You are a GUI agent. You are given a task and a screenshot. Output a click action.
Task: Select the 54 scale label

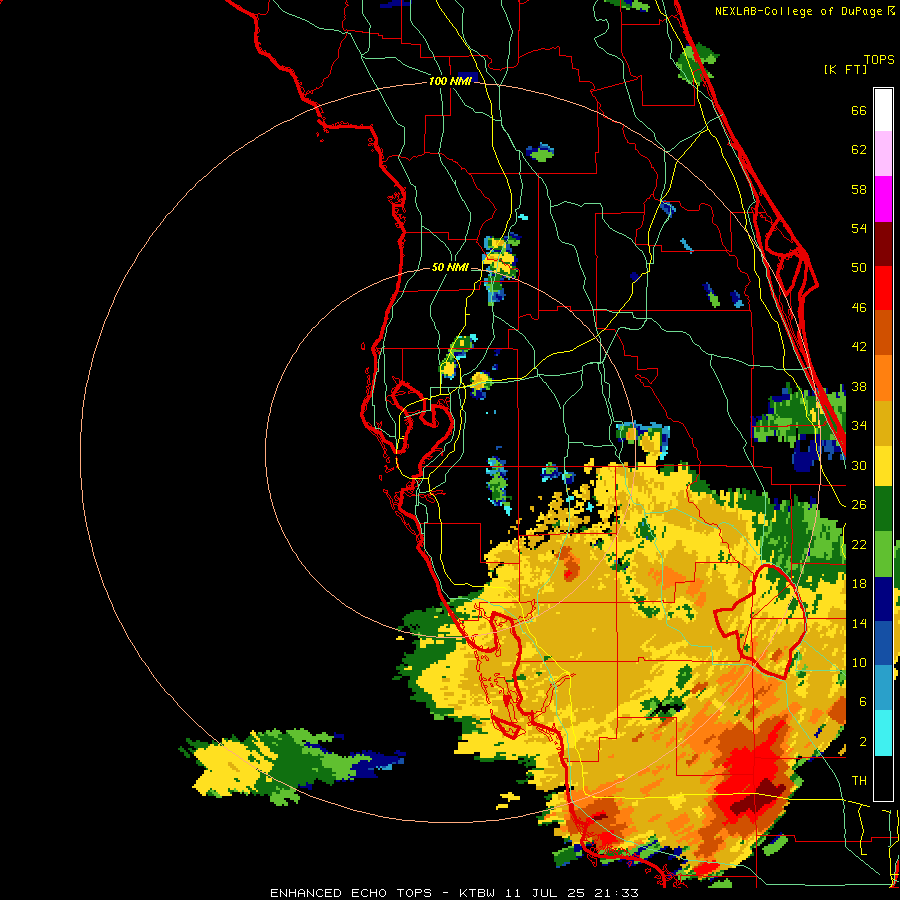click(859, 228)
